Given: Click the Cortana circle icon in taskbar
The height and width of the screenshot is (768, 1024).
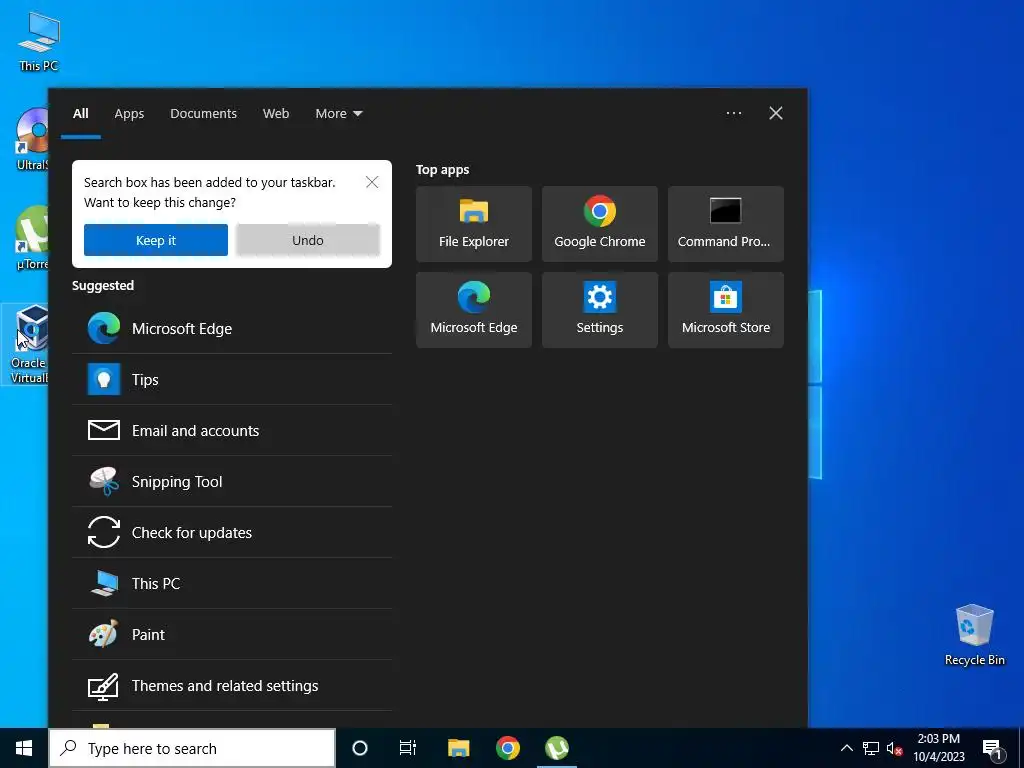Looking at the screenshot, I should pos(360,748).
